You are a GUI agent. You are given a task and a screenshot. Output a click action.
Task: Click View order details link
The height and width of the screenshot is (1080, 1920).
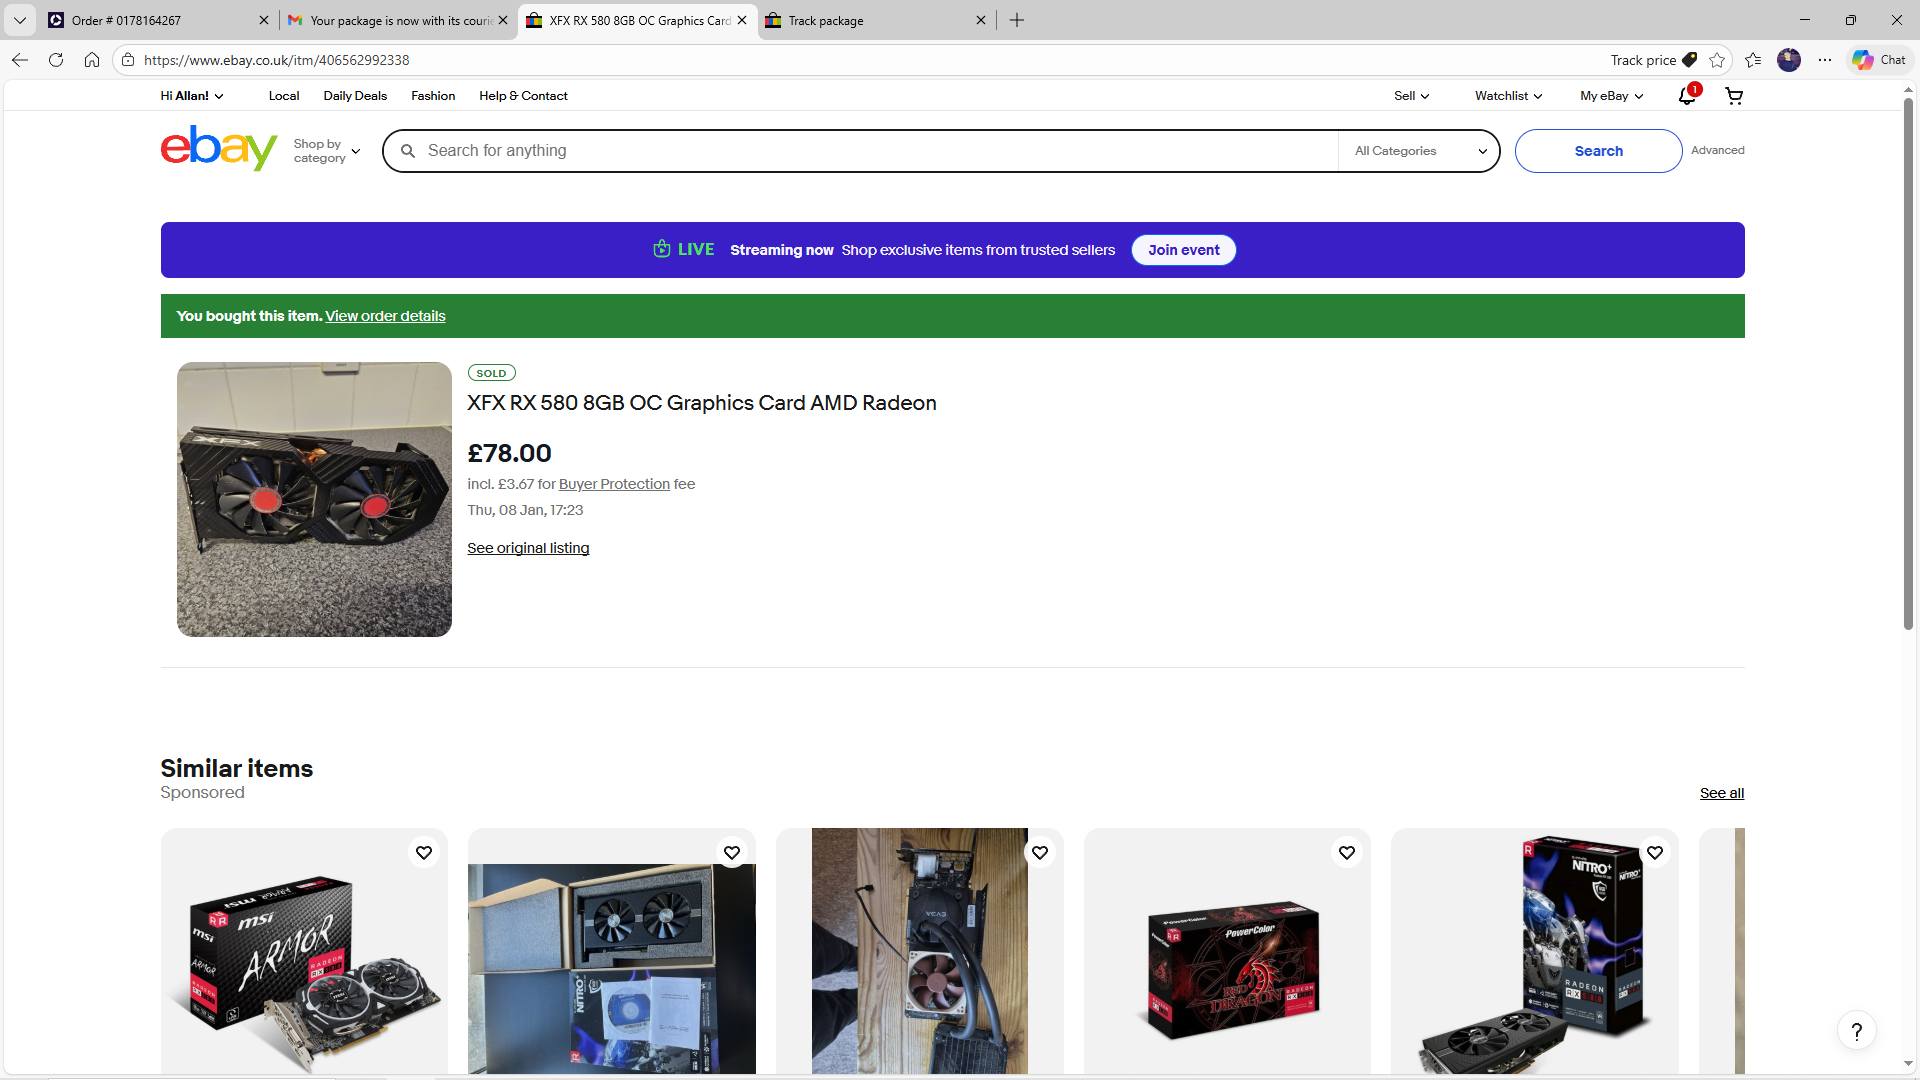385,316
